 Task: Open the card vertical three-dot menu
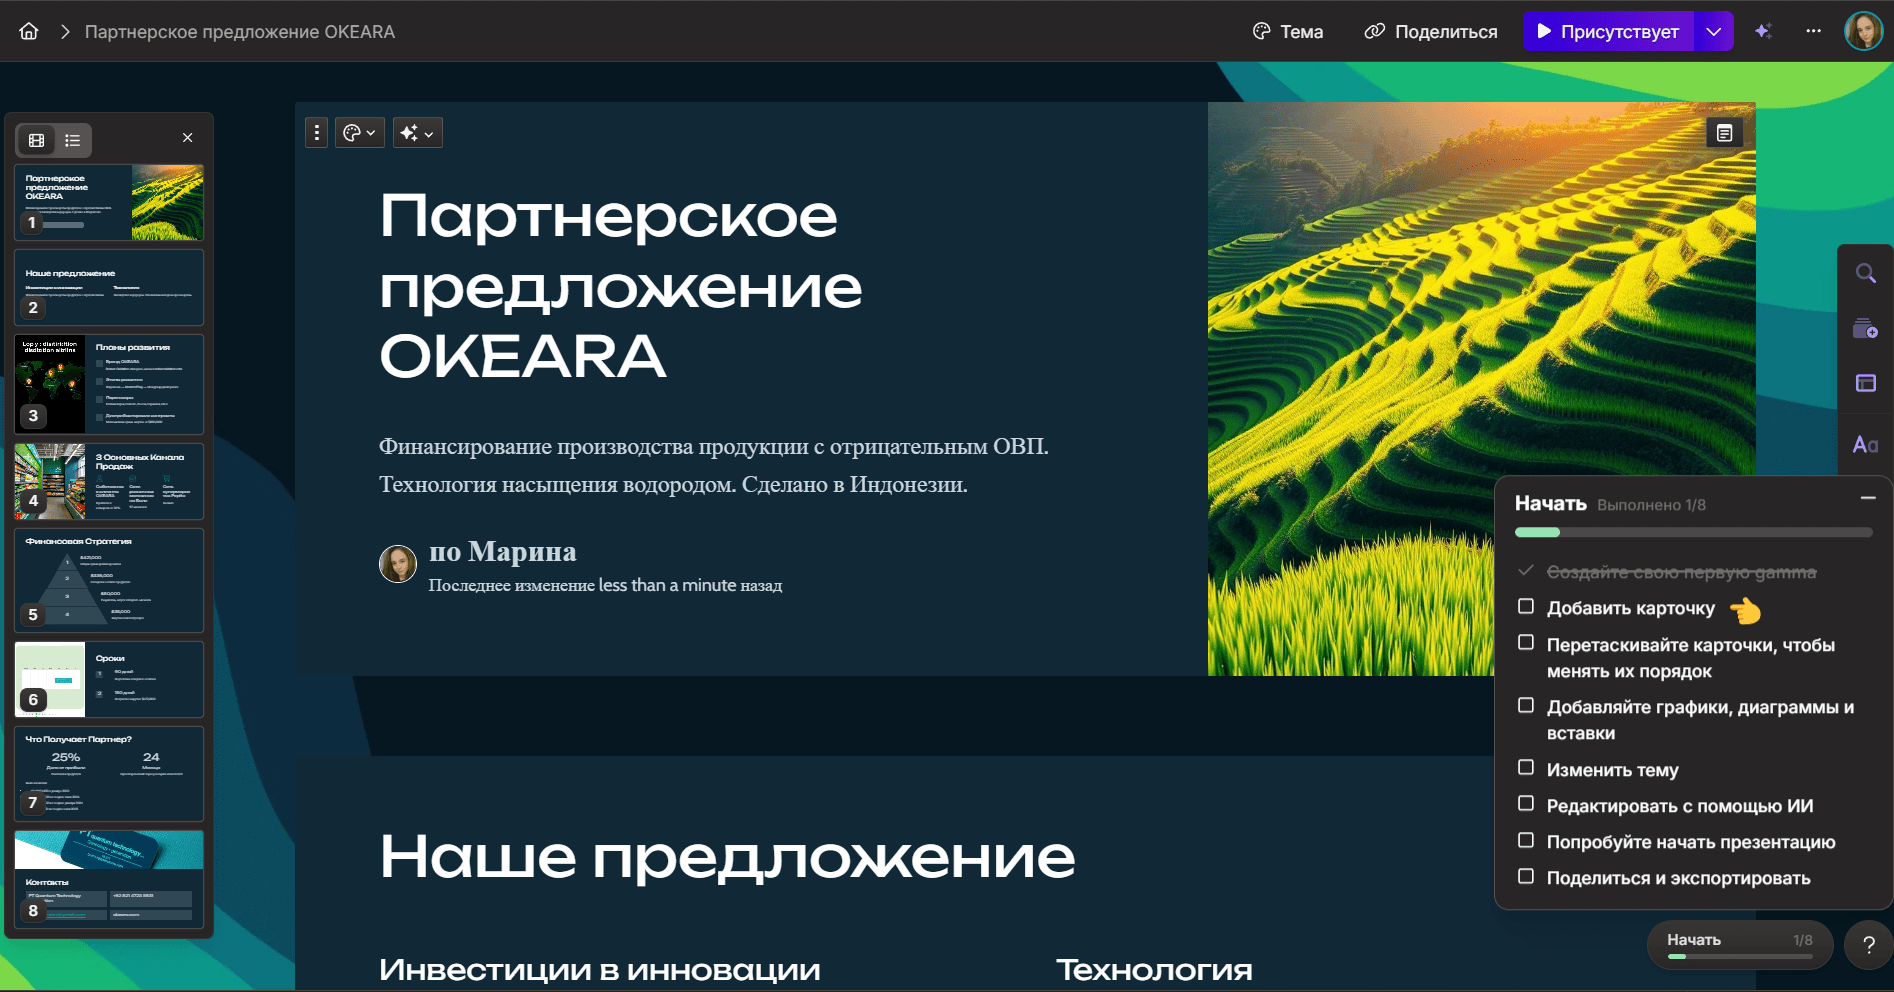(x=317, y=133)
